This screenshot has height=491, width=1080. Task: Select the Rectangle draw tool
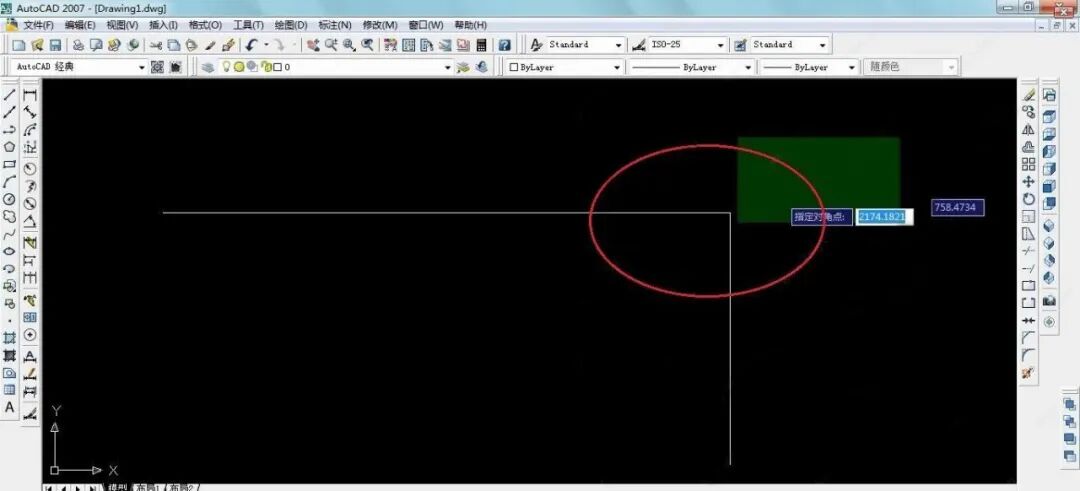(x=10, y=164)
